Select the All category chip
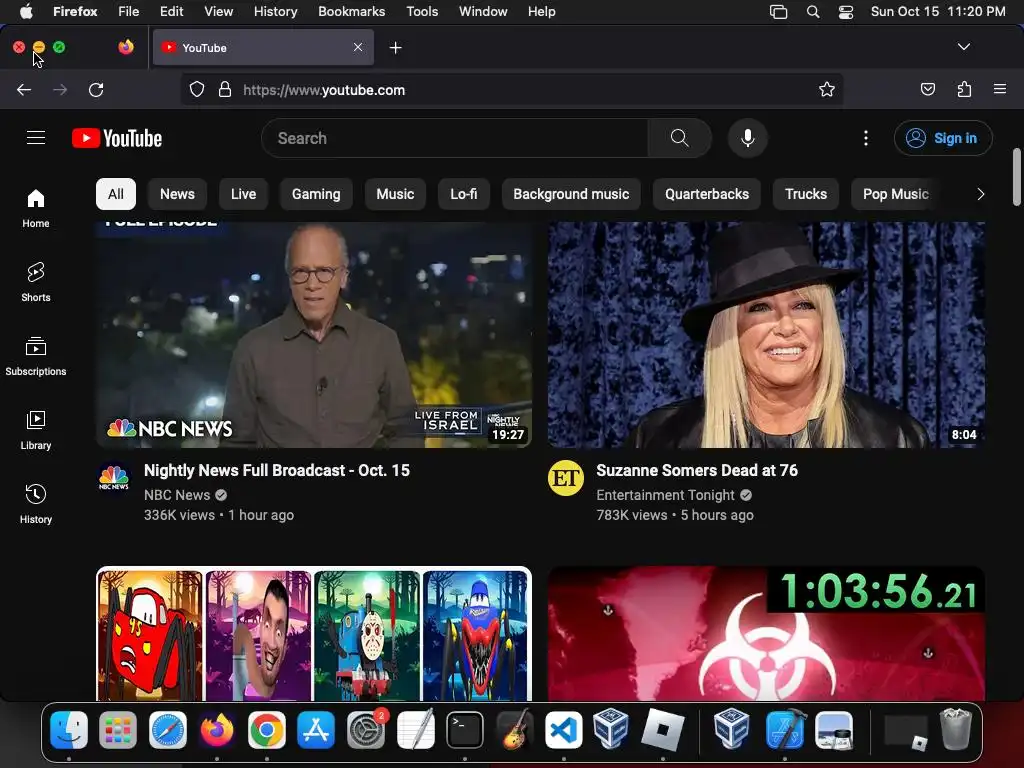 [116, 194]
